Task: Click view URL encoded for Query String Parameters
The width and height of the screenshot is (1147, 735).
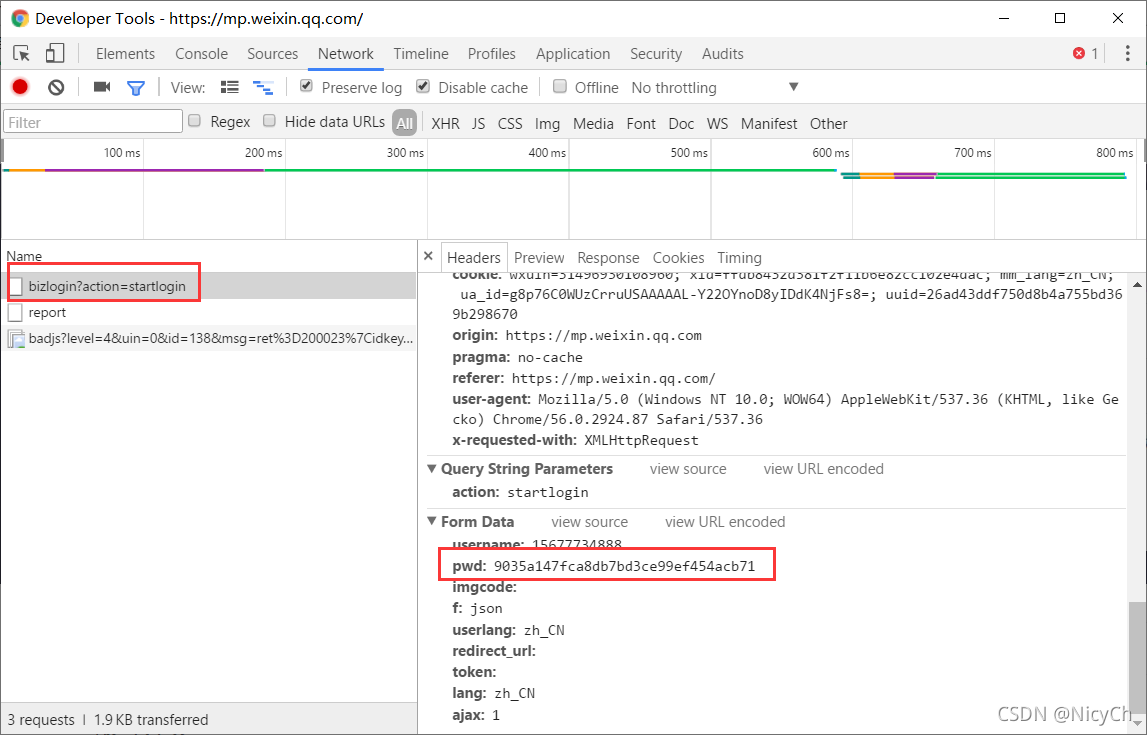Action: (823, 469)
